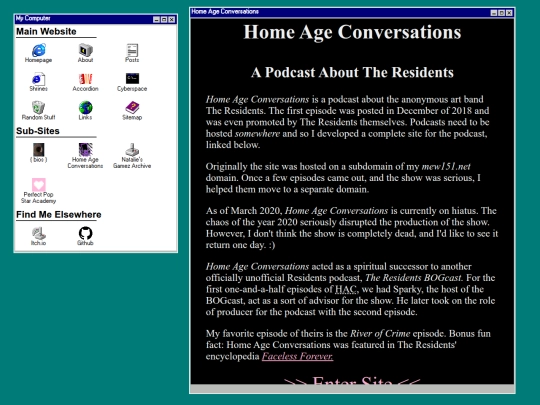Maximize the My Computer window
Screen dimensions: 540x405
coord(164,20)
